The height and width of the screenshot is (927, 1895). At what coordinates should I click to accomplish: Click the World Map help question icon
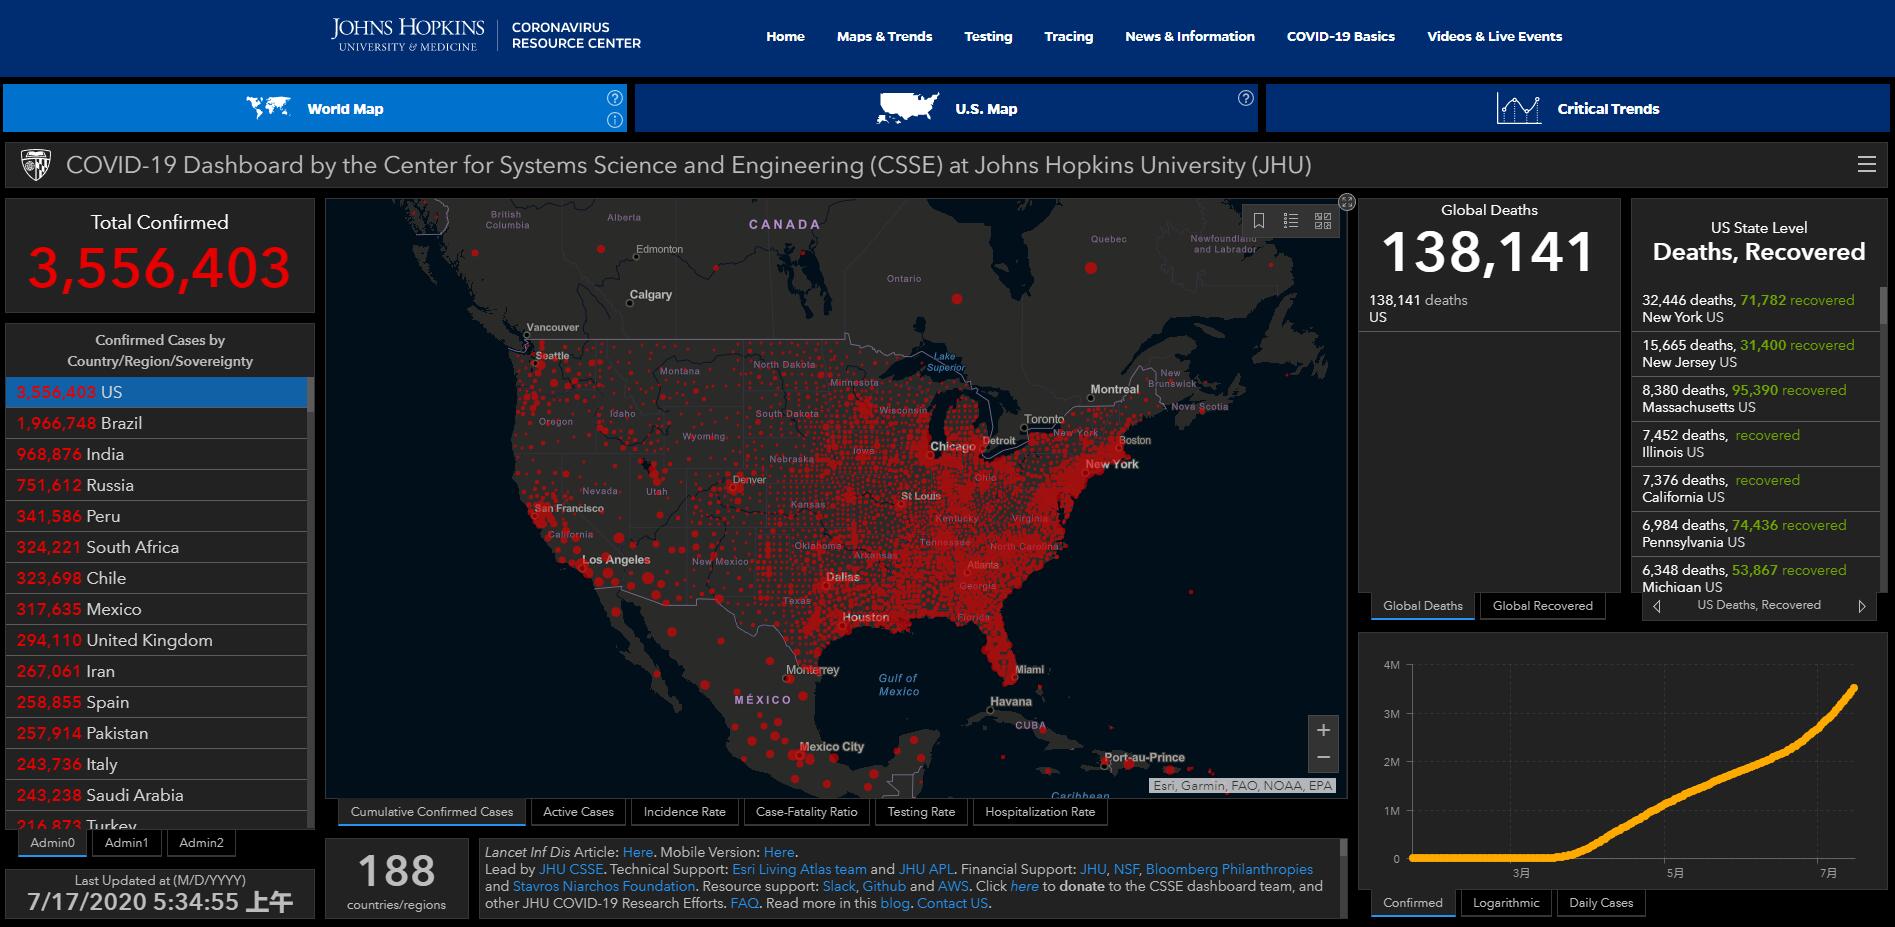(615, 98)
